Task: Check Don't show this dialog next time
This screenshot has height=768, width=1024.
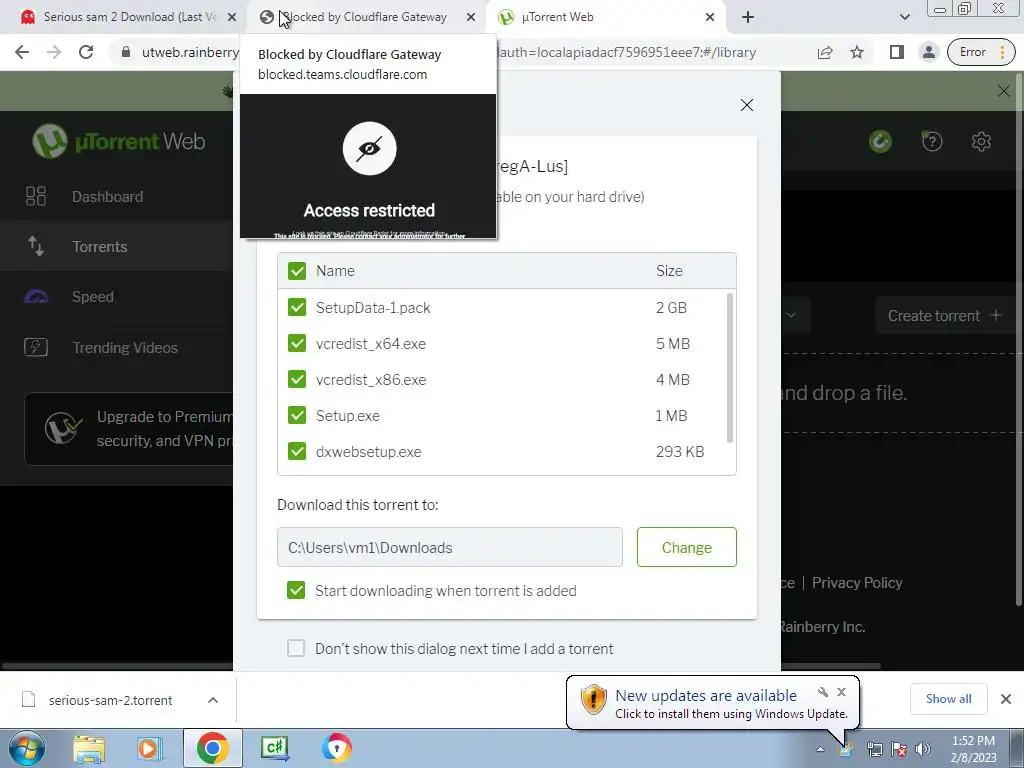Action: [296, 648]
